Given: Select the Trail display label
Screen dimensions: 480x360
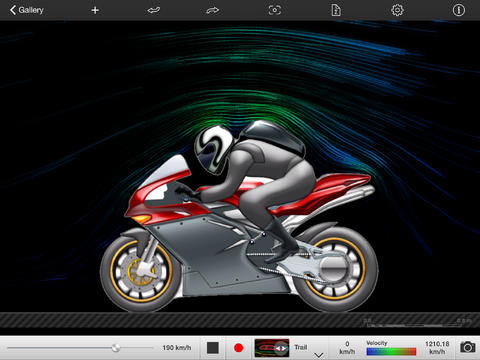Looking at the screenshot, I should point(300,347).
